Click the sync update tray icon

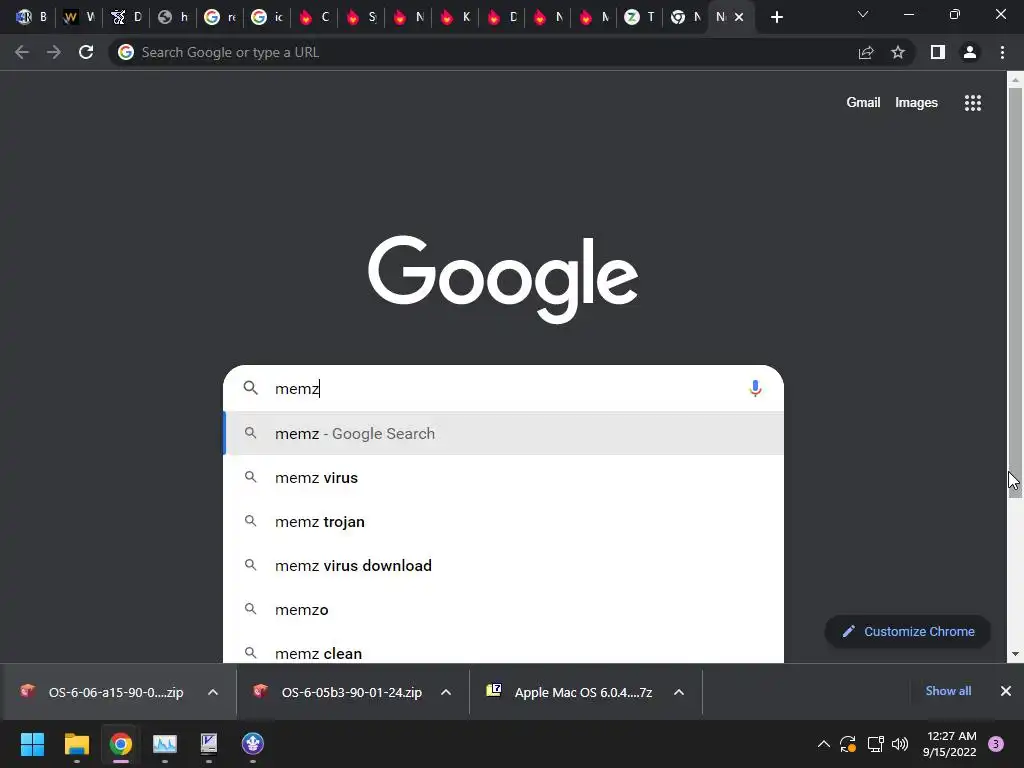tap(848, 744)
